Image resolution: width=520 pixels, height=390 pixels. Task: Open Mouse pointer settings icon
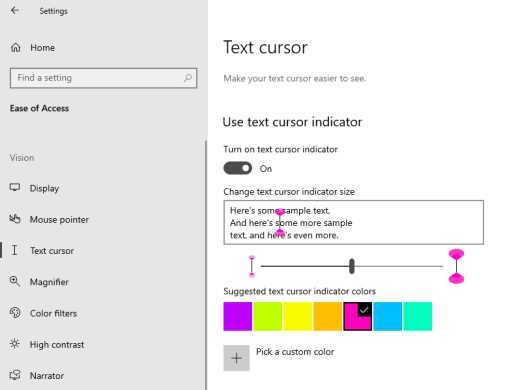point(15,219)
